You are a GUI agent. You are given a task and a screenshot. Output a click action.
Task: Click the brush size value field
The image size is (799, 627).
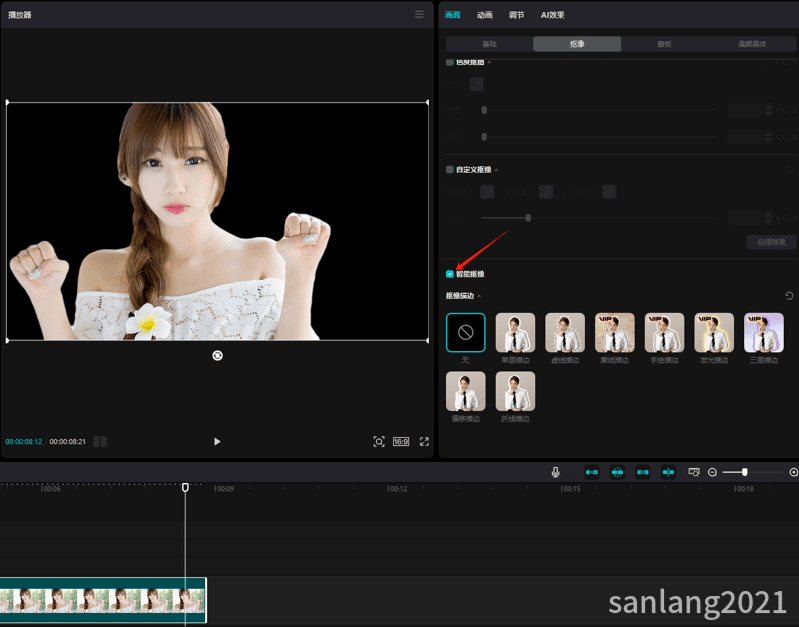tap(745, 218)
